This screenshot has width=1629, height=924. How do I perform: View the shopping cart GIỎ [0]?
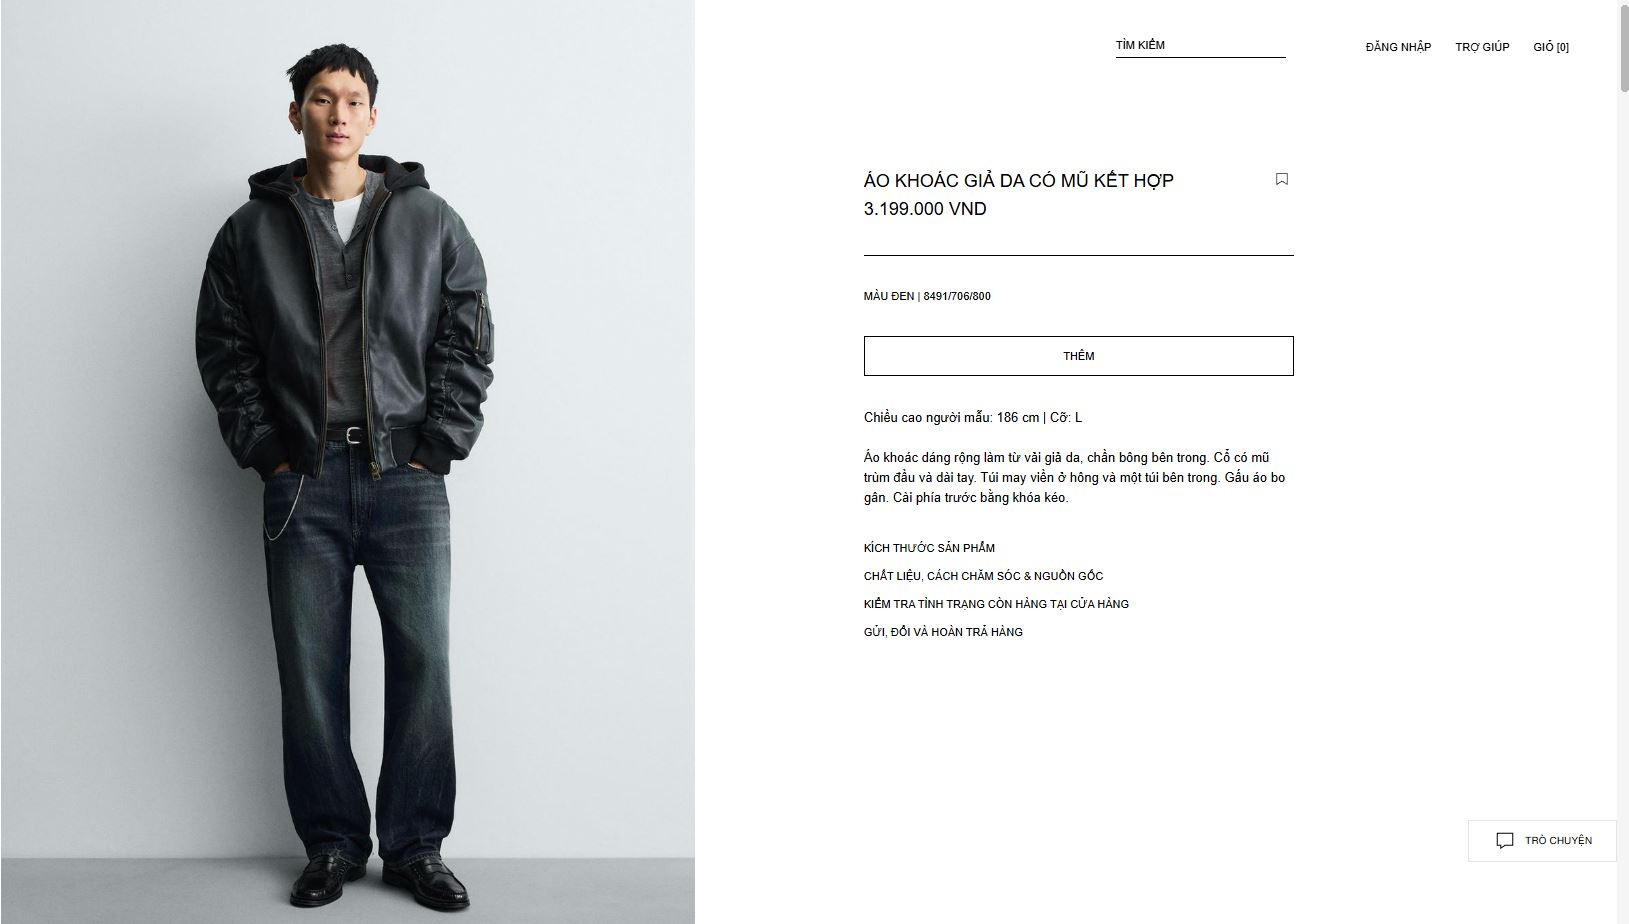pyautogui.click(x=1551, y=47)
